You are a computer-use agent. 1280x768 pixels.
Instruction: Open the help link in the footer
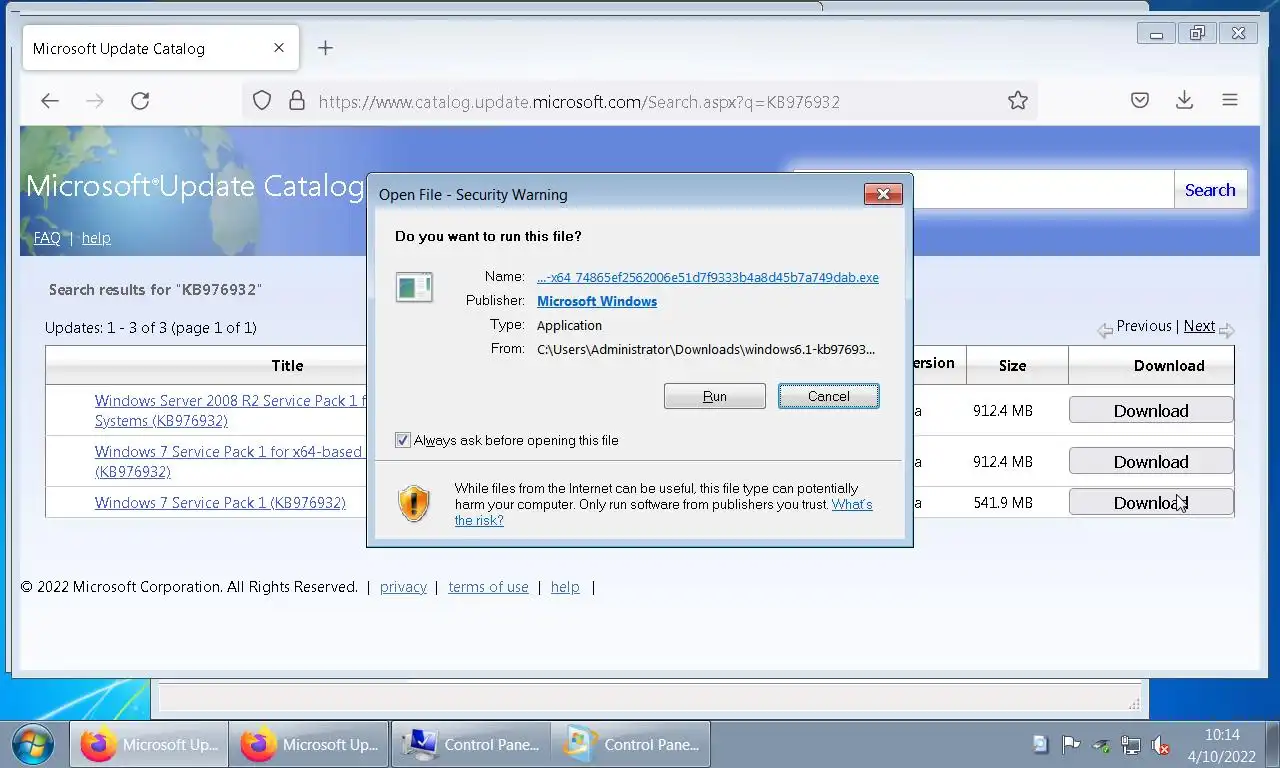(x=565, y=587)
